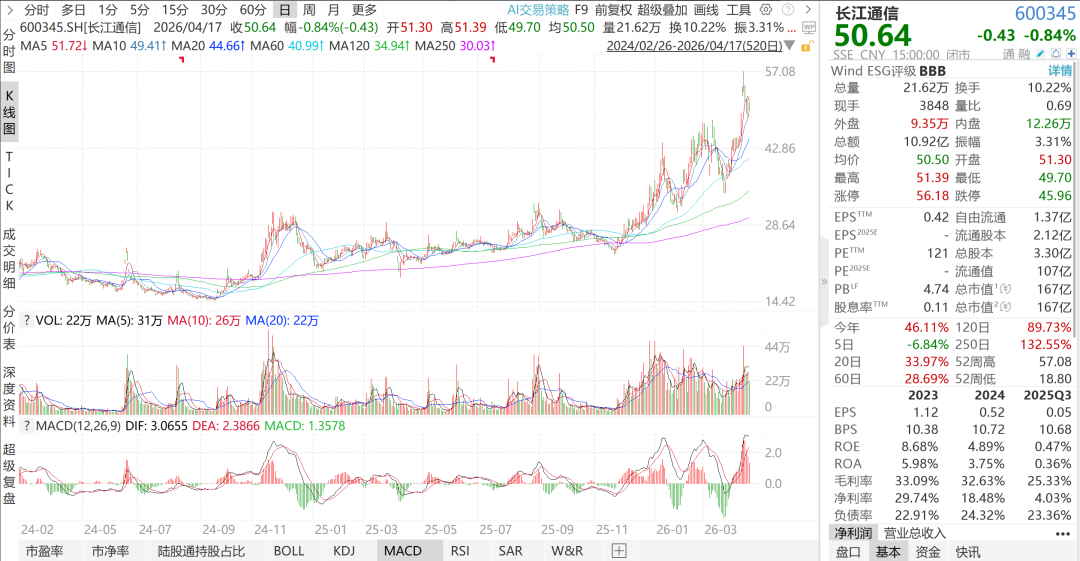Click the add indicator plus icon

pyautogui.click(x=619, y=550)
